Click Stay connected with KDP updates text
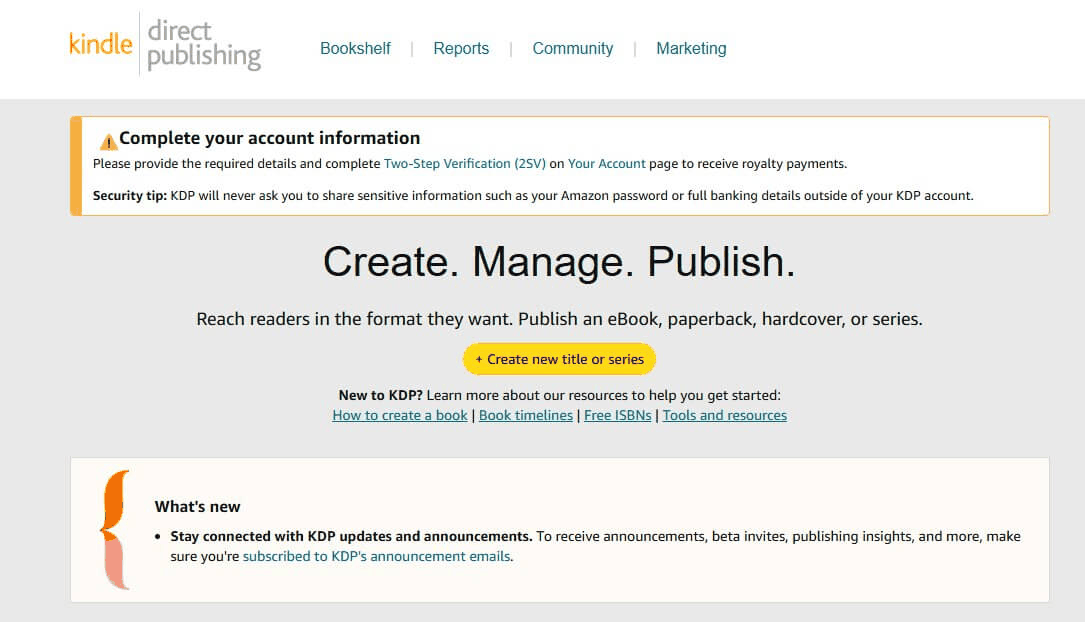This screenshot has width=1085, height=622. pyautogui.click(x=351, y=536)
